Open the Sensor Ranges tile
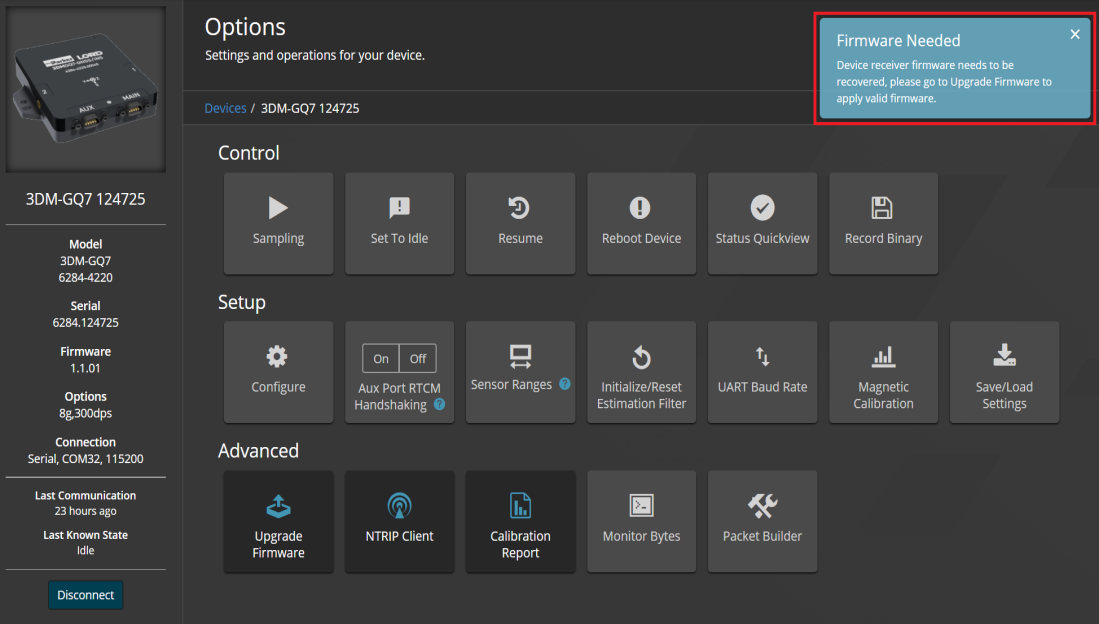This screenshot has width=1099, height=624. pos(520,372)
